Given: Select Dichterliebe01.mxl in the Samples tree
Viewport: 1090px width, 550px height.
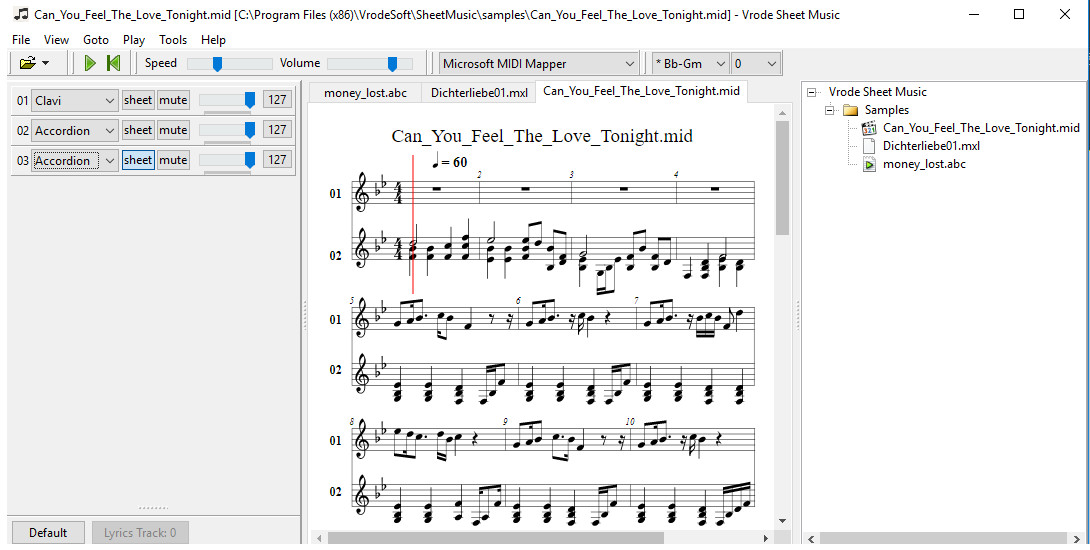Looking at the screenshot, I should point(932,146).
